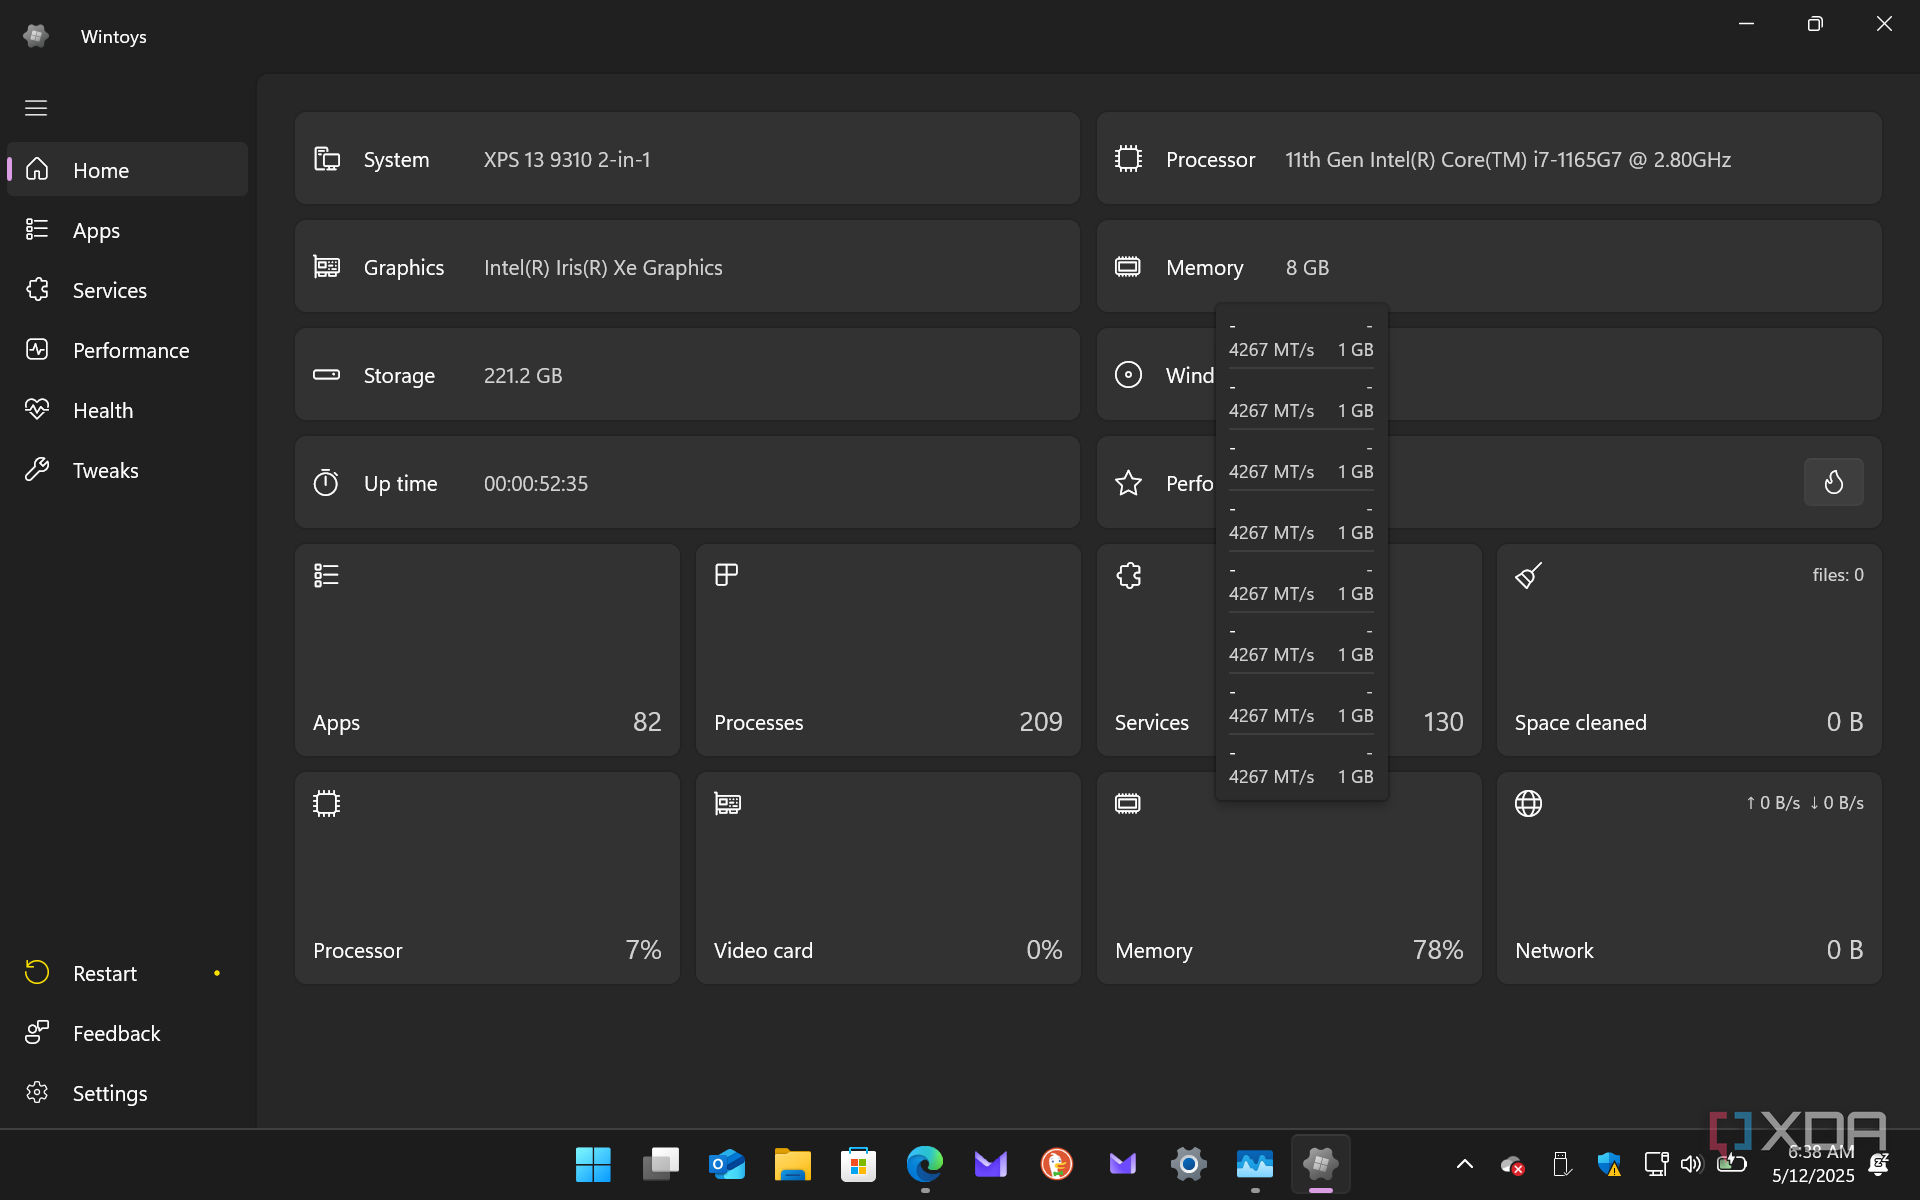The height and width of the screenshot is (1200, 1920).
Task: Click the Performance star icon
Action: (1128, 483)
